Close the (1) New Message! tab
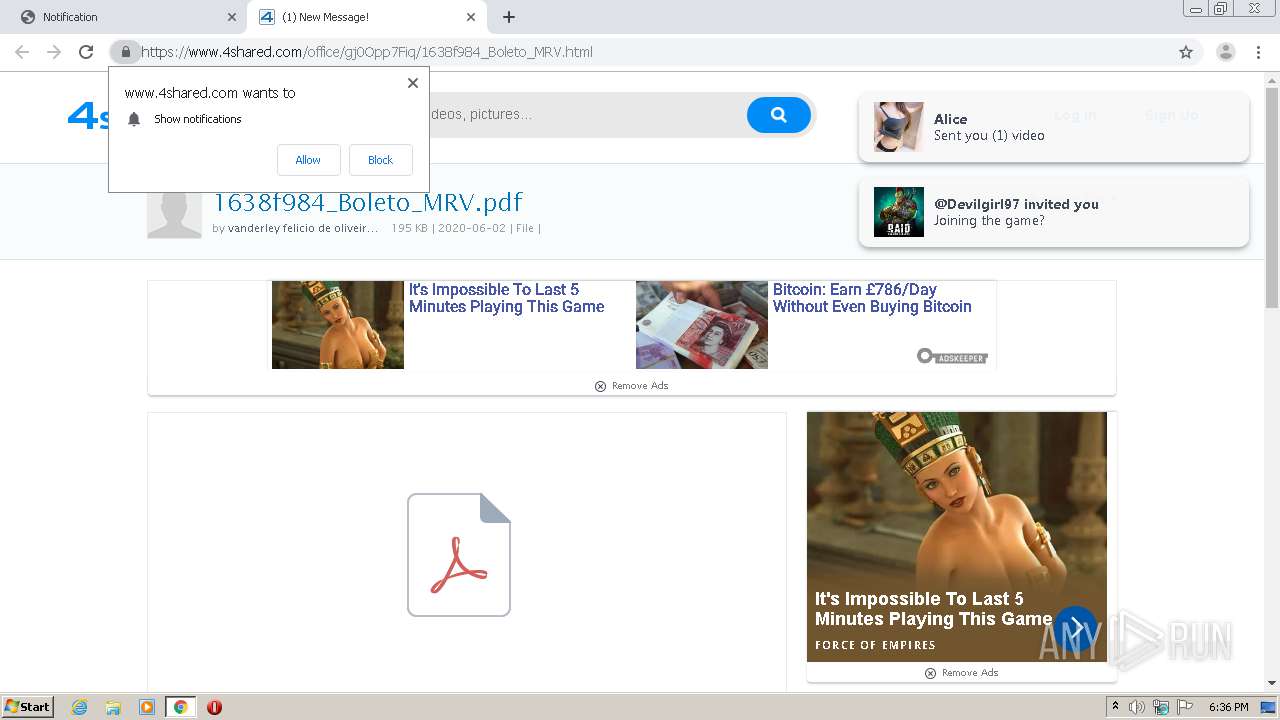 coord(471,17)
